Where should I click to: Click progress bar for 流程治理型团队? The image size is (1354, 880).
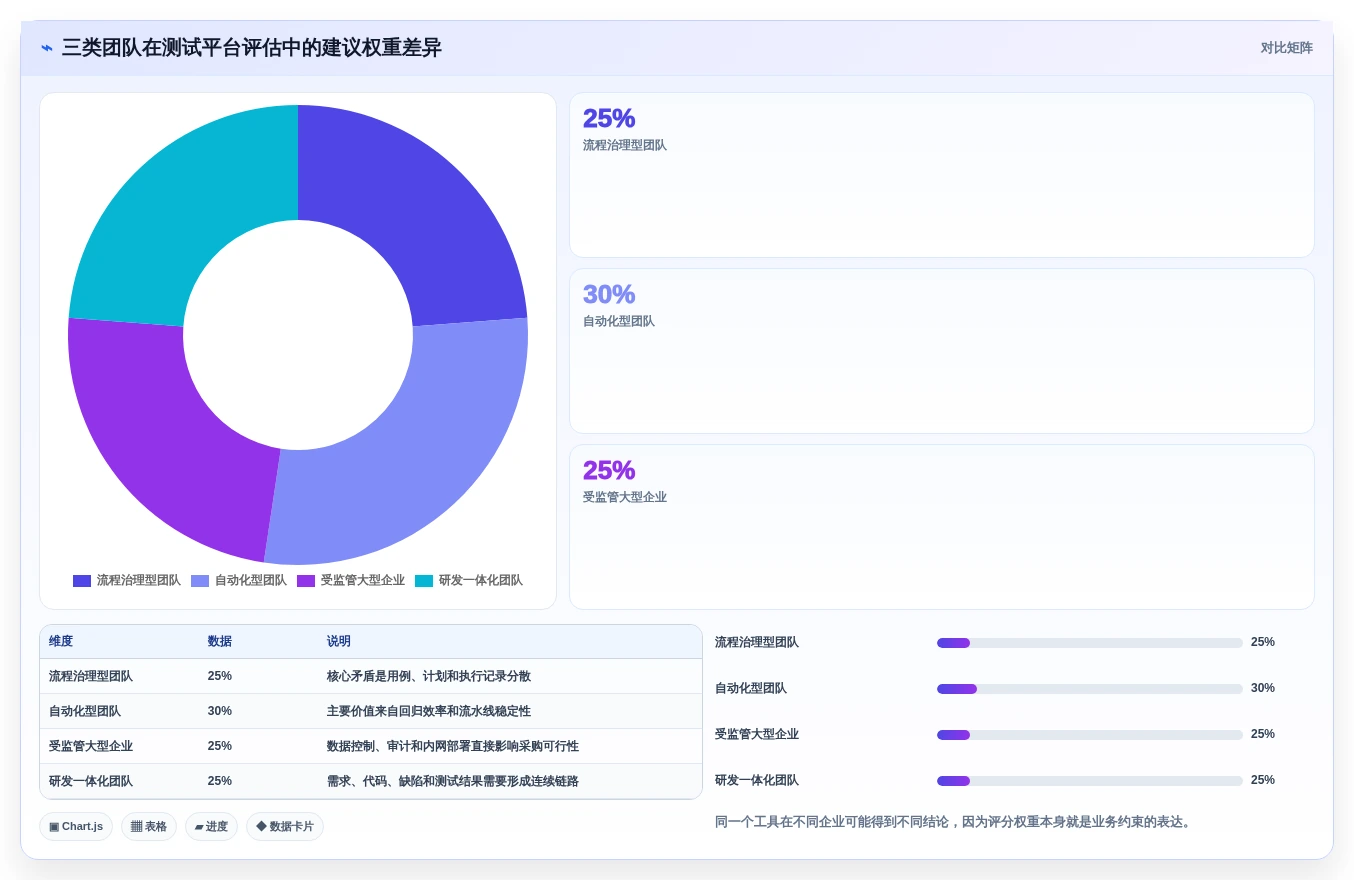click(1090, 643)
